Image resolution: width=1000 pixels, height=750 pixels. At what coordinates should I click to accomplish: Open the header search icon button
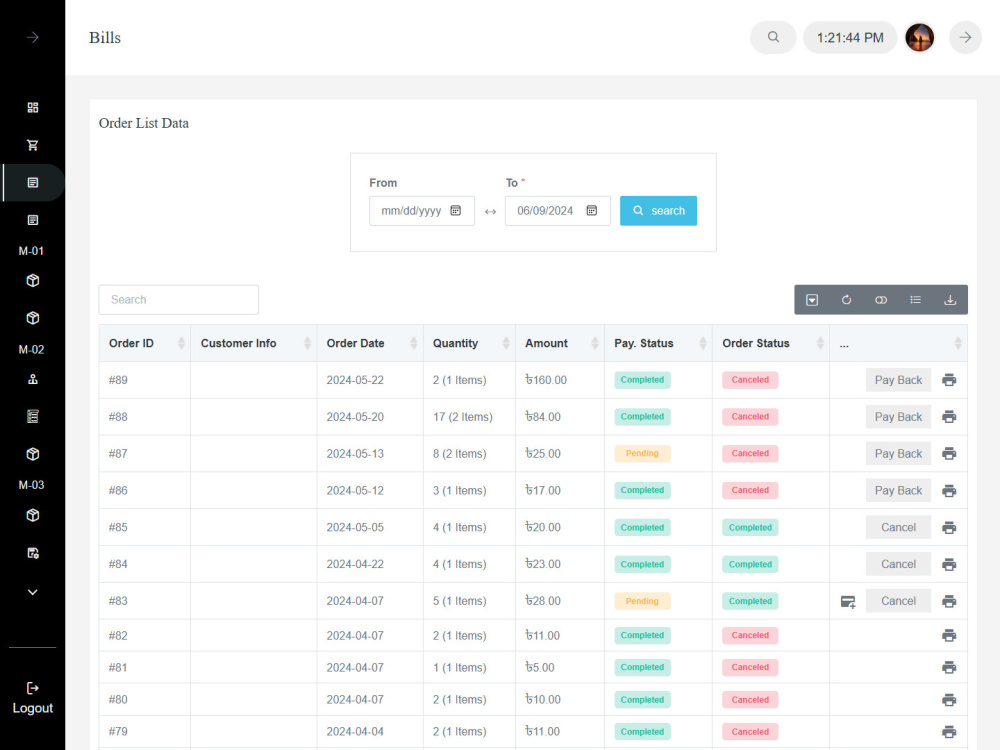(x=773, y=38)
